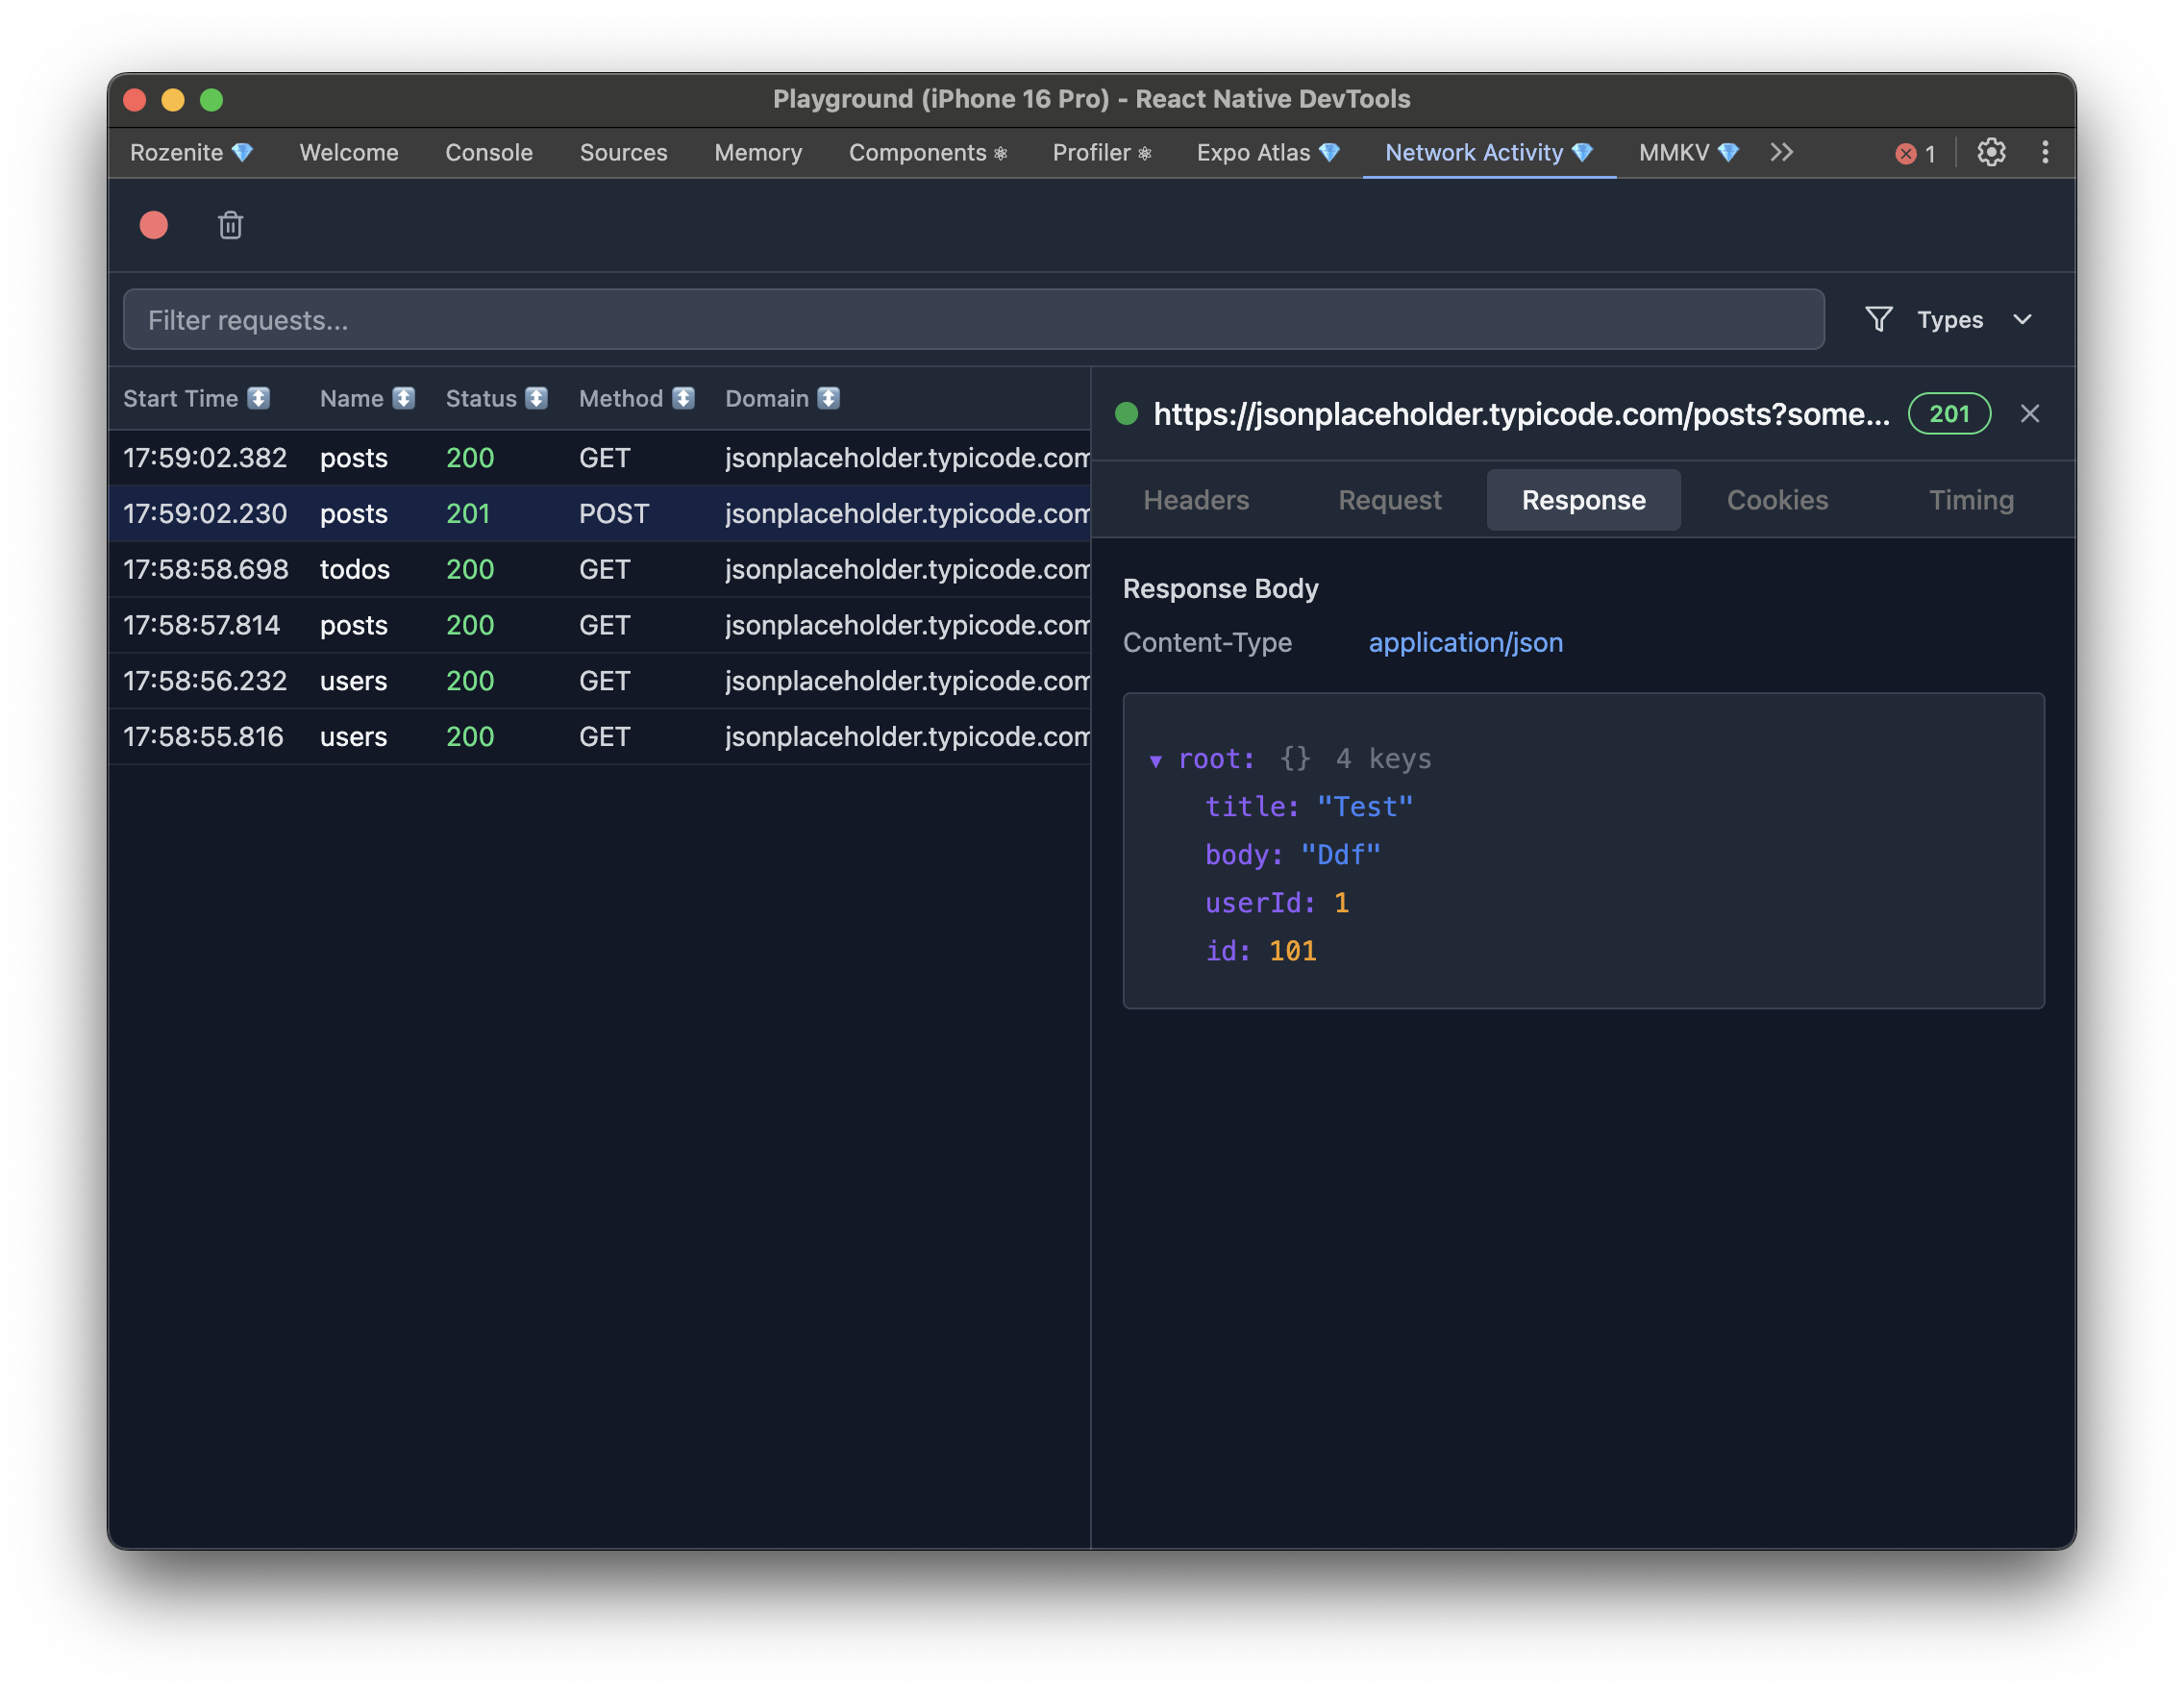
Task: Clear requests with the trash icon
Action: click(x=230, y=225)
